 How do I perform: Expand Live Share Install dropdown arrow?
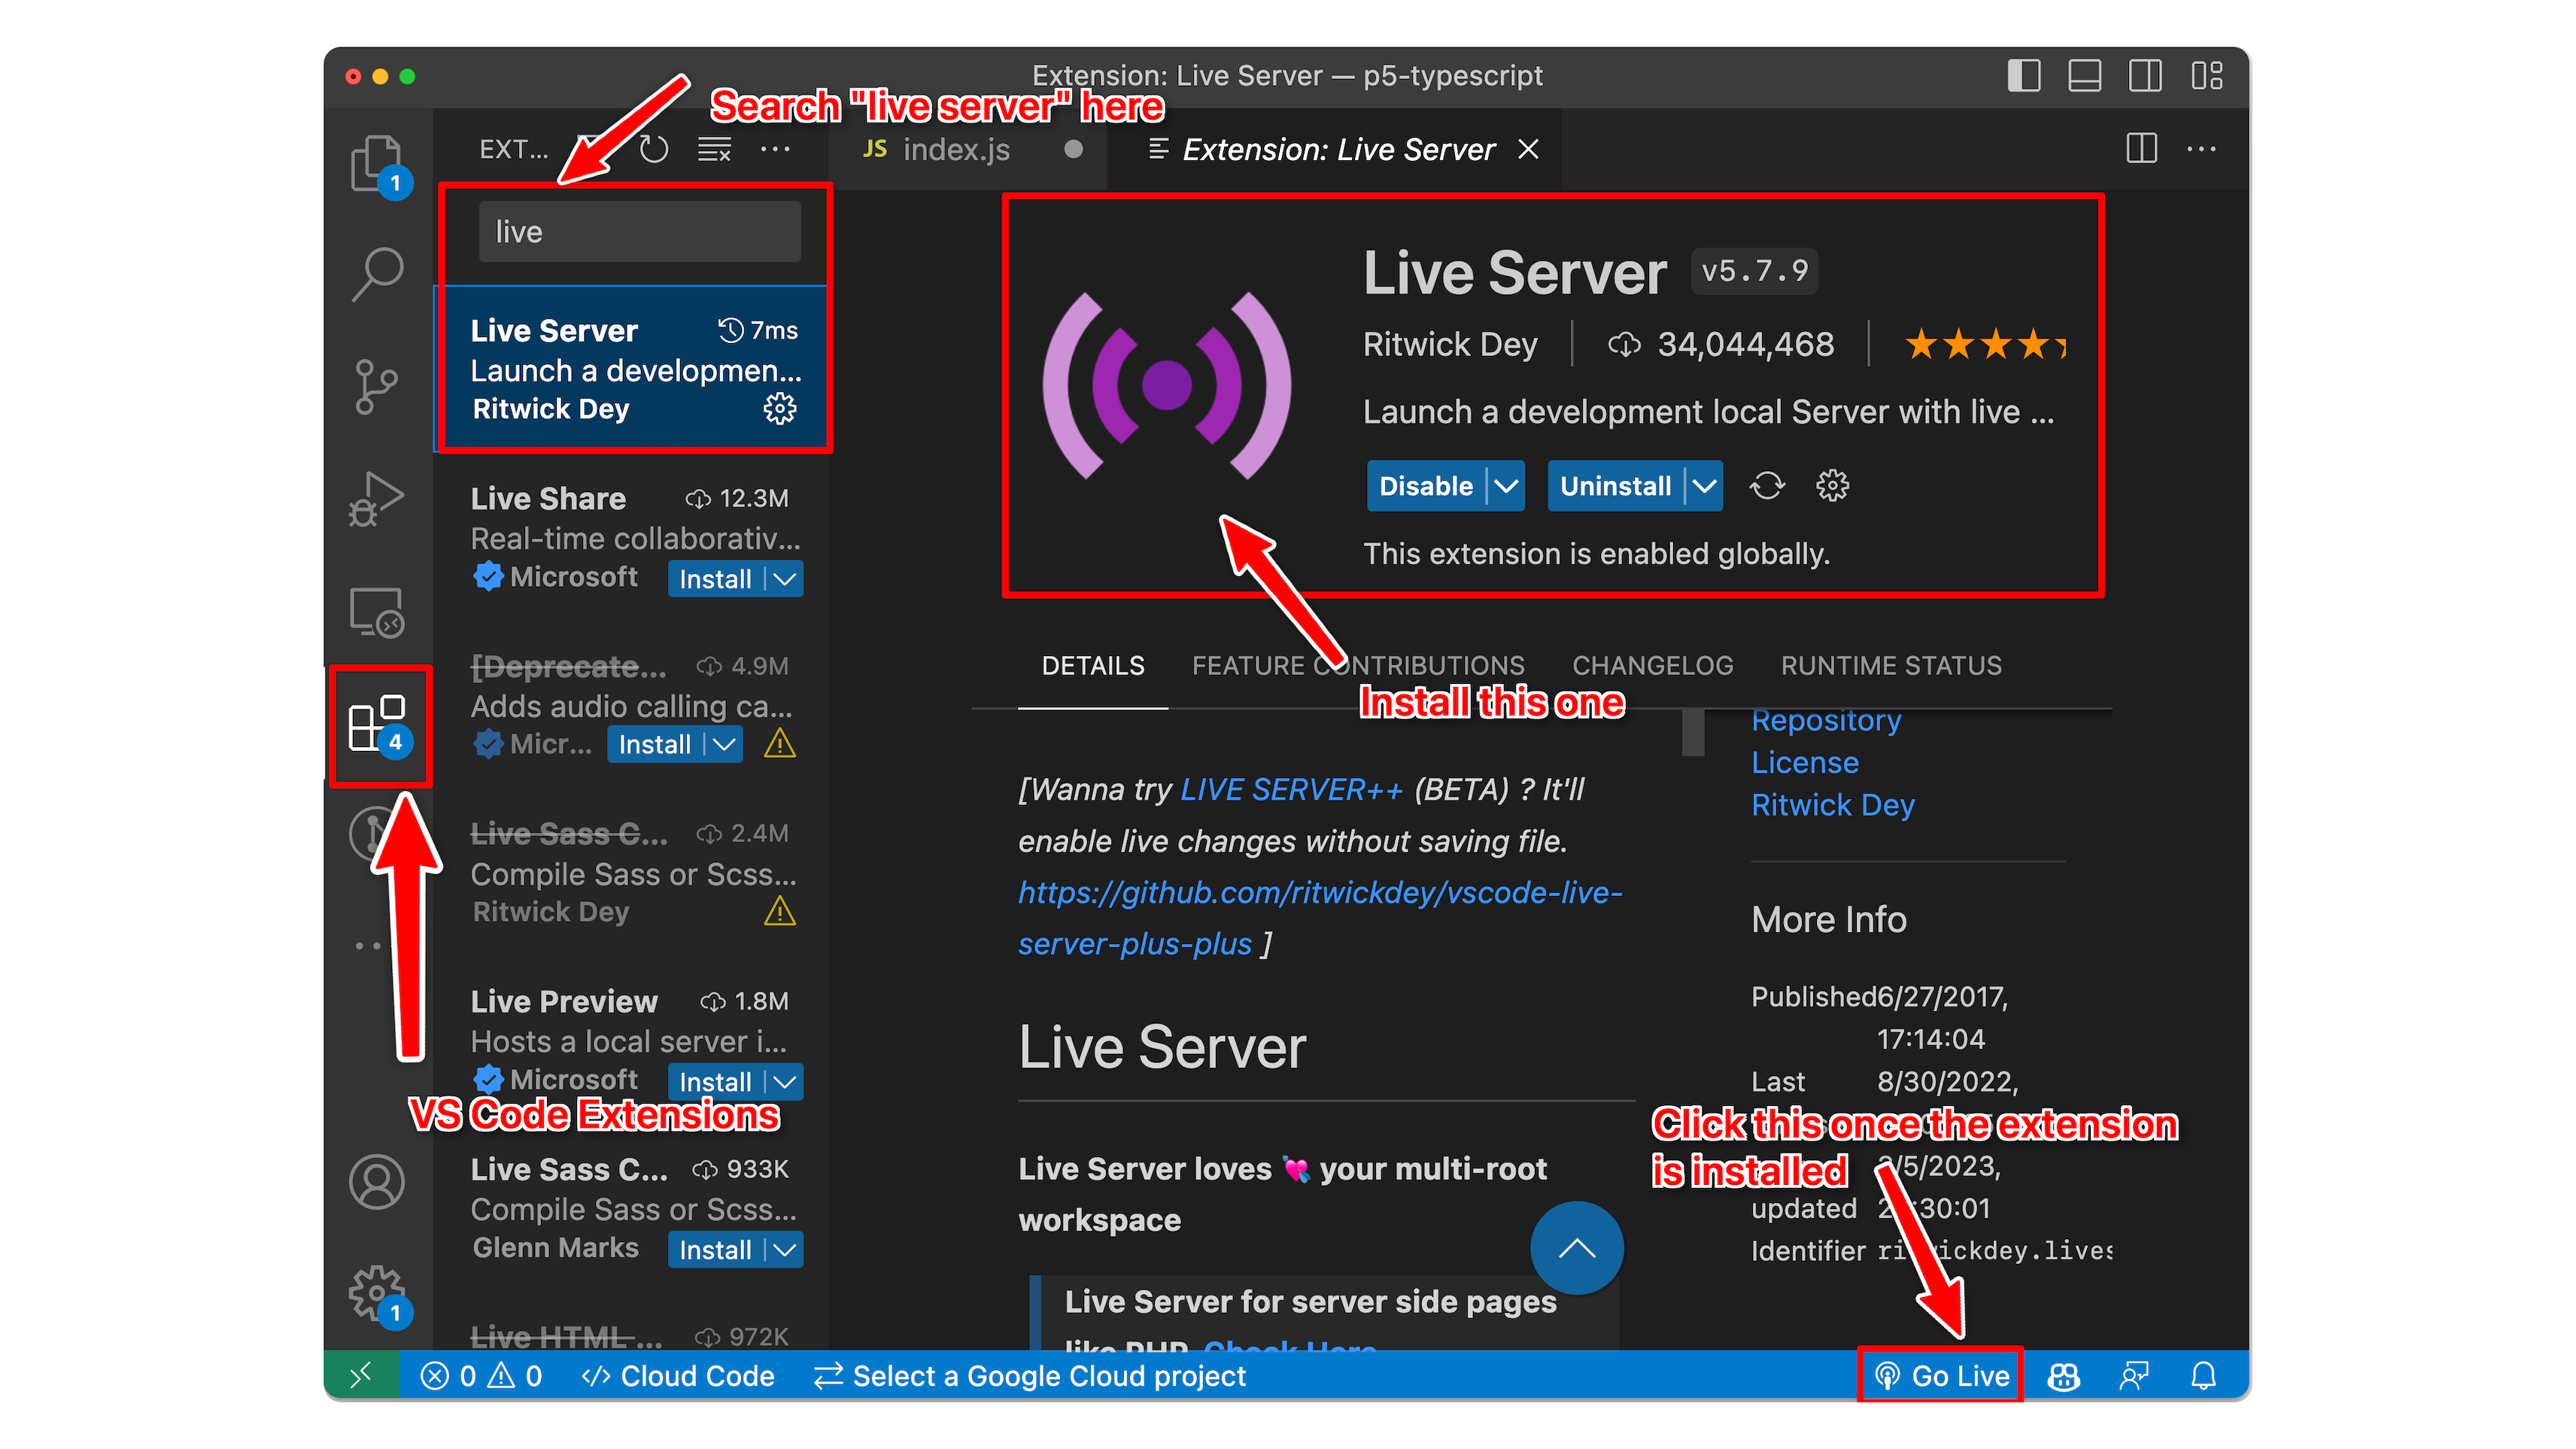pos(785,579)
